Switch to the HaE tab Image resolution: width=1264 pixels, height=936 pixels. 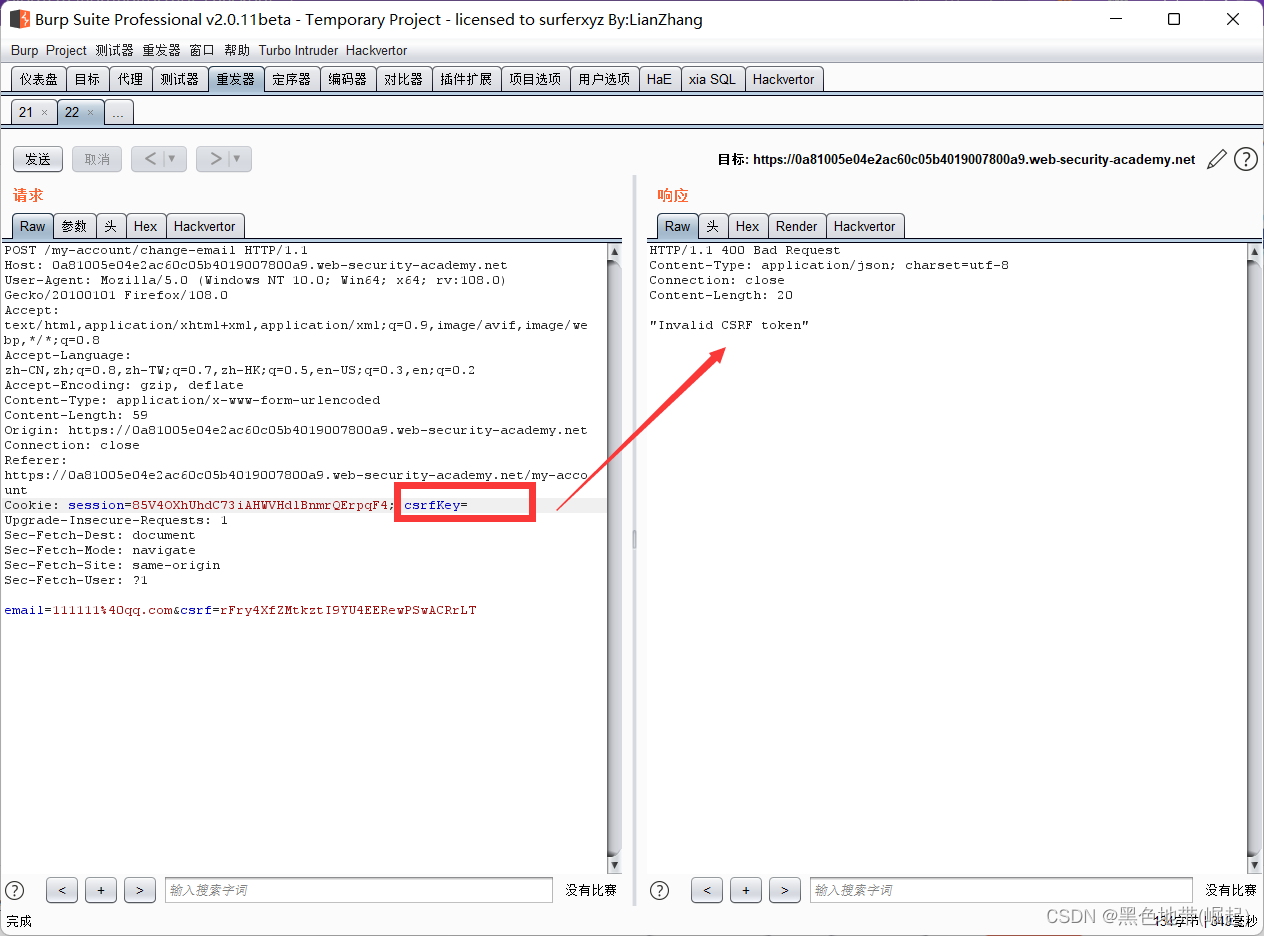click(x=659, y=79)
